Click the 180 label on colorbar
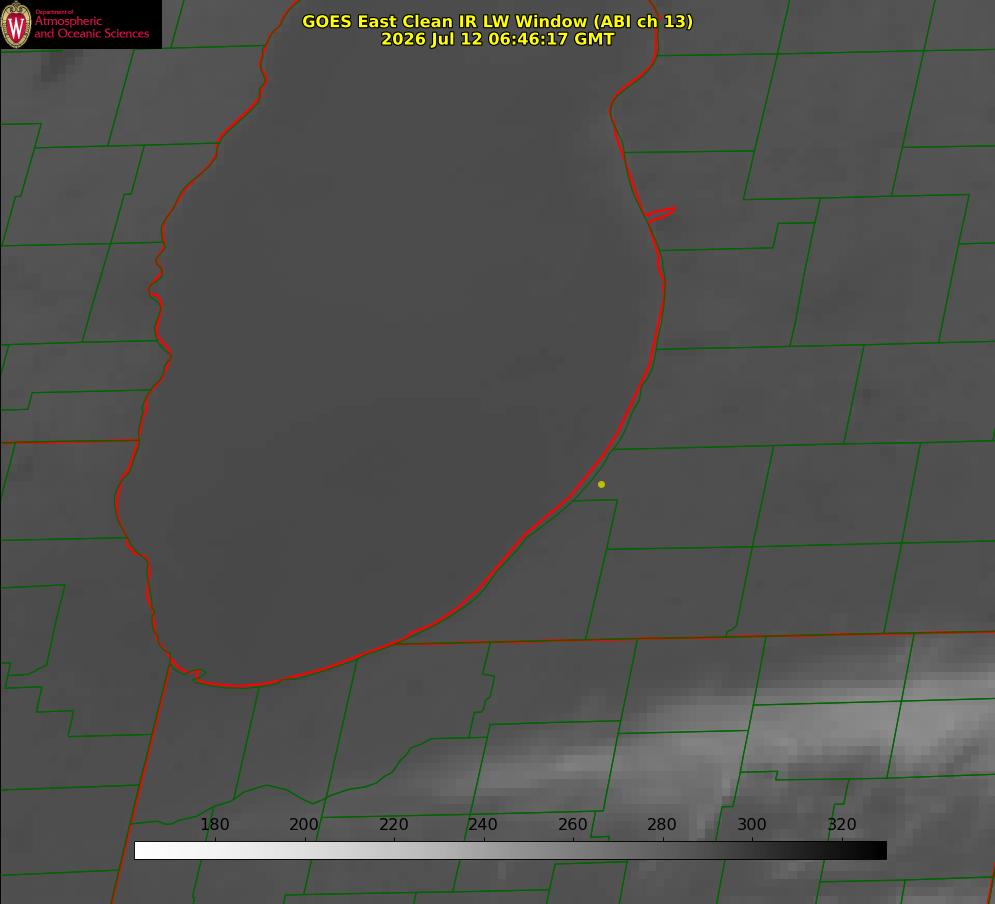This screenshot has width=995, height=904. point(214,824)
